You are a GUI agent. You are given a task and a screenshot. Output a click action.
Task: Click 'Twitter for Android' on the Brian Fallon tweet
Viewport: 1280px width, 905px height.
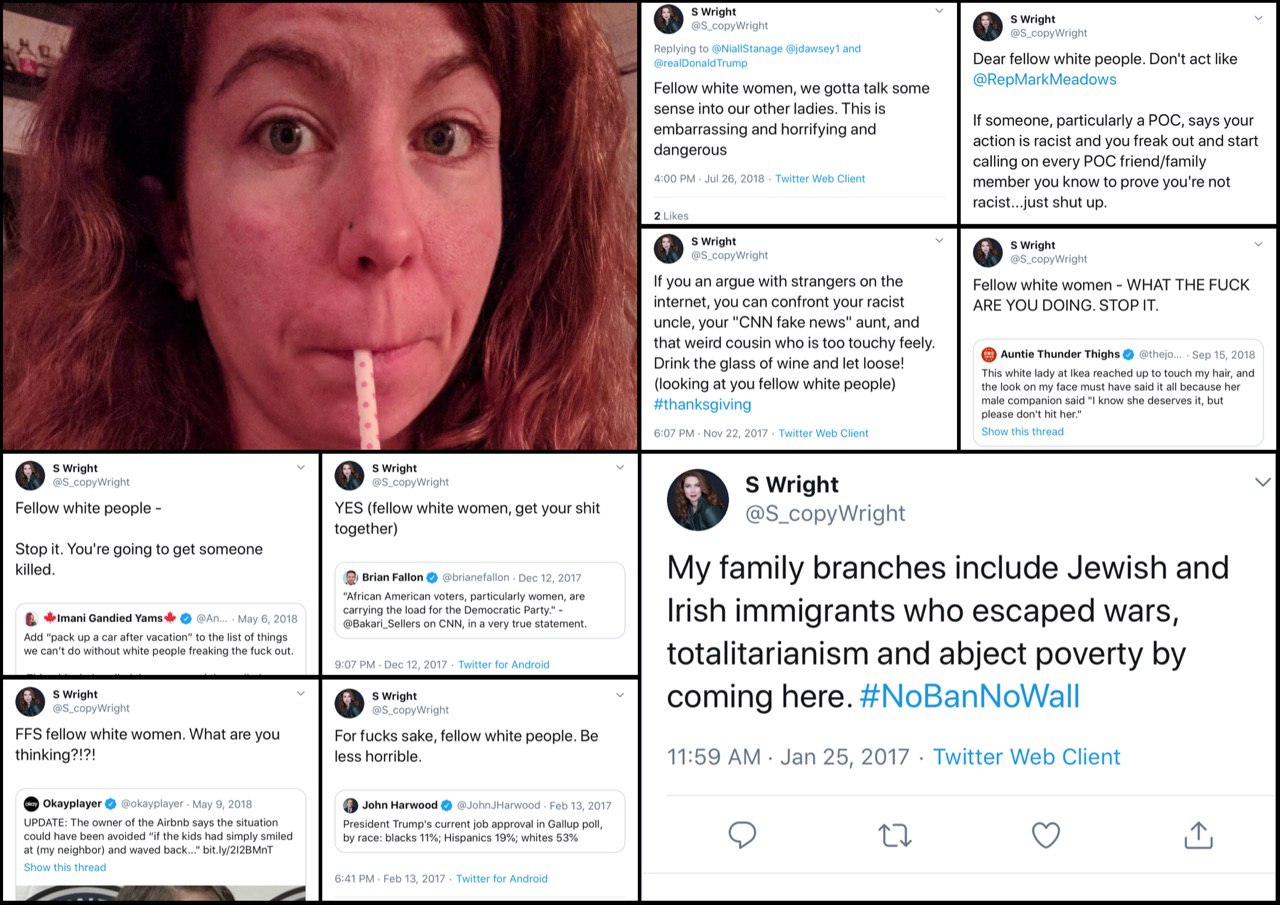point(503,664)
